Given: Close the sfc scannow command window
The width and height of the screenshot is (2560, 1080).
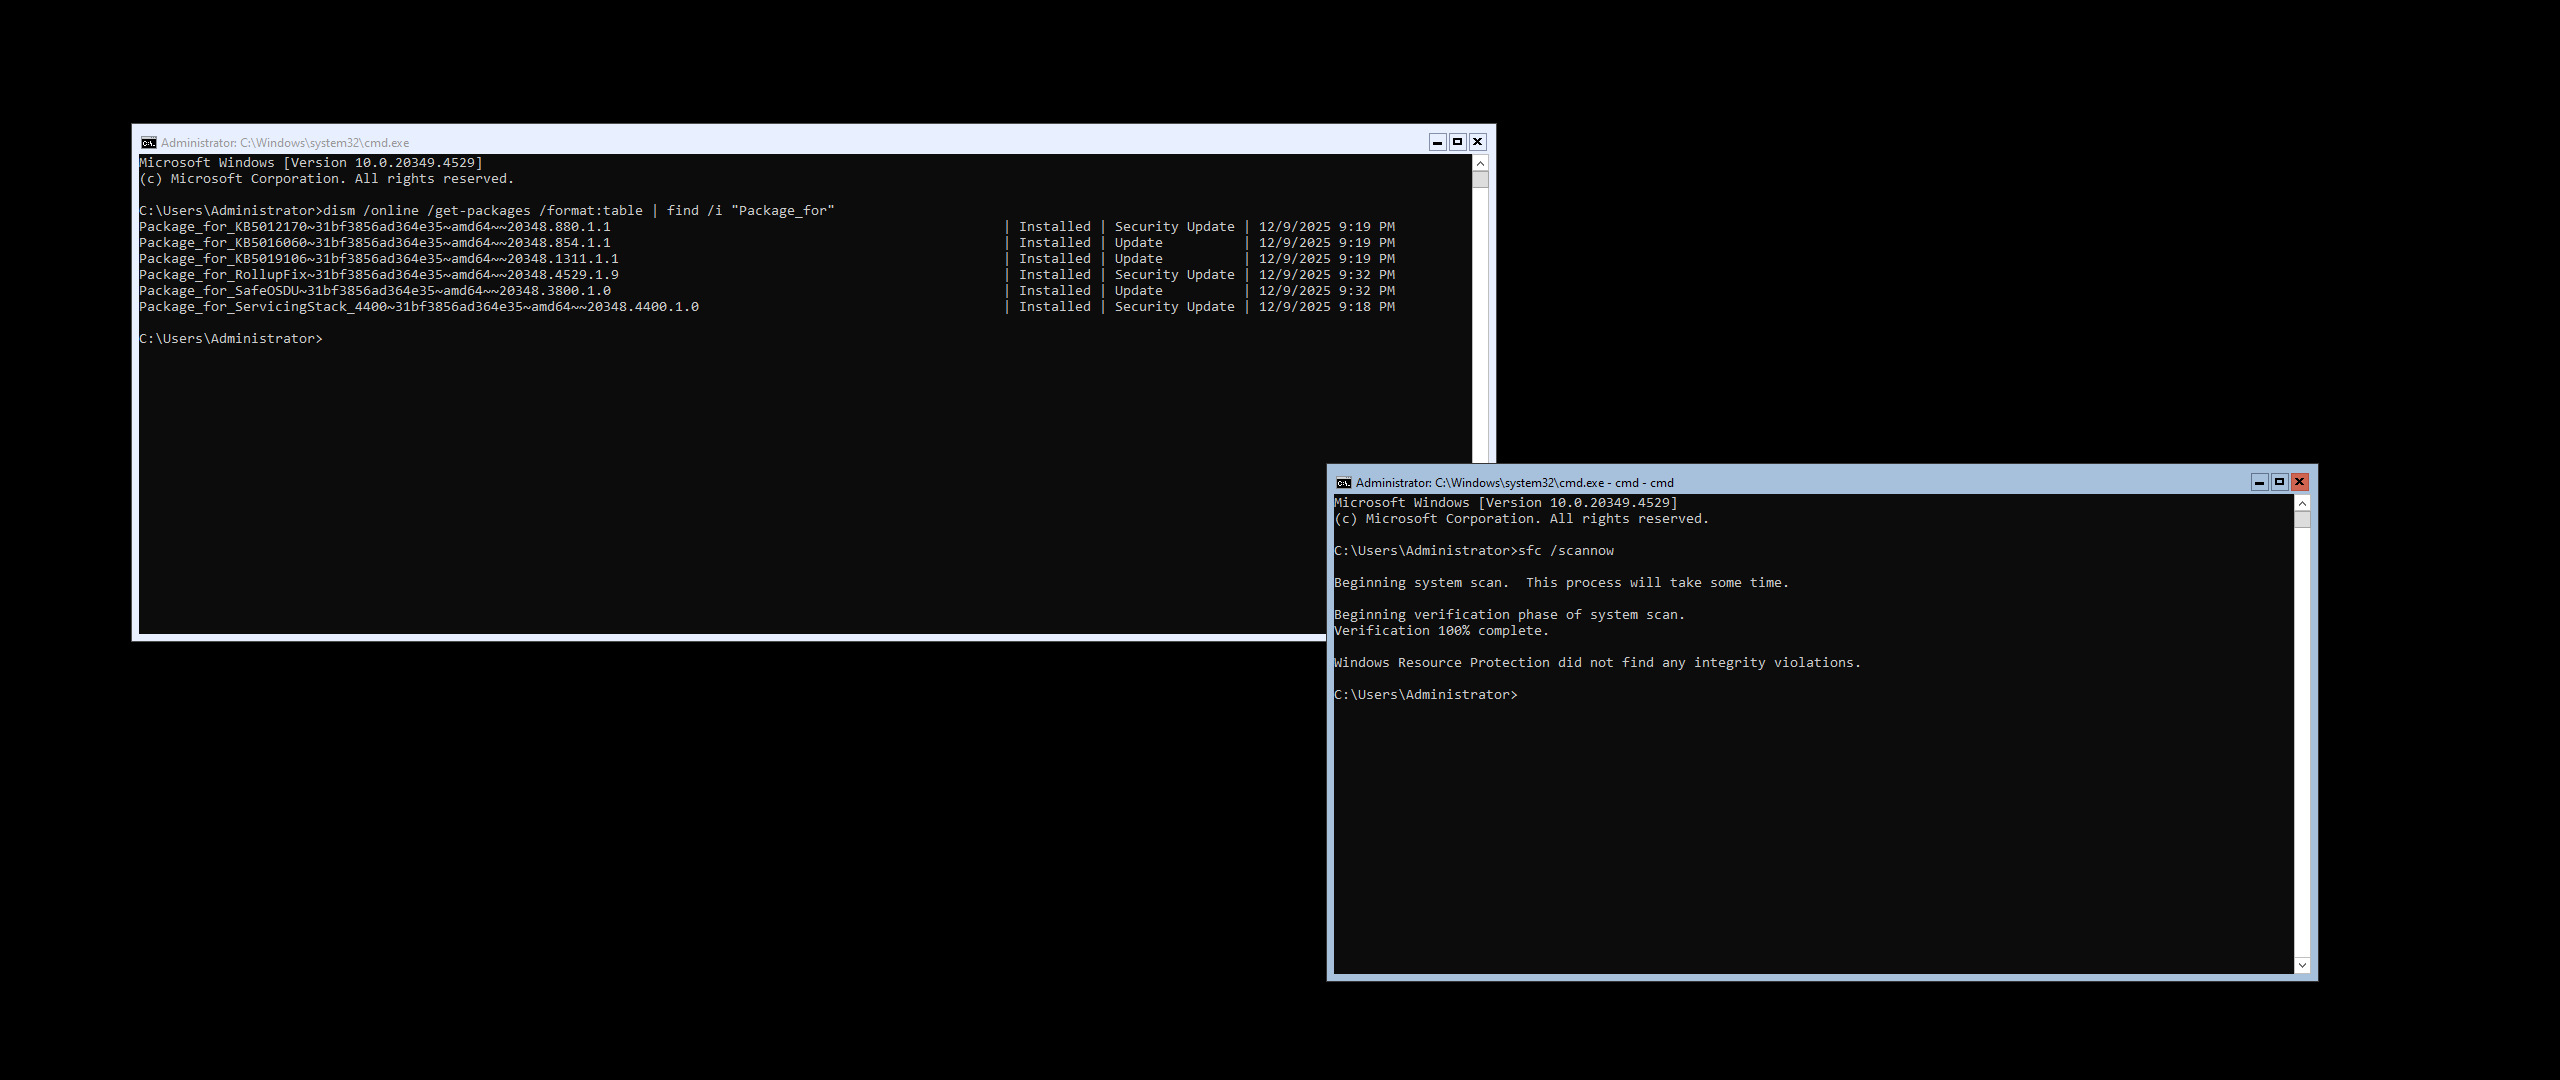Looking at the screenshot, I should (2299, 482).
